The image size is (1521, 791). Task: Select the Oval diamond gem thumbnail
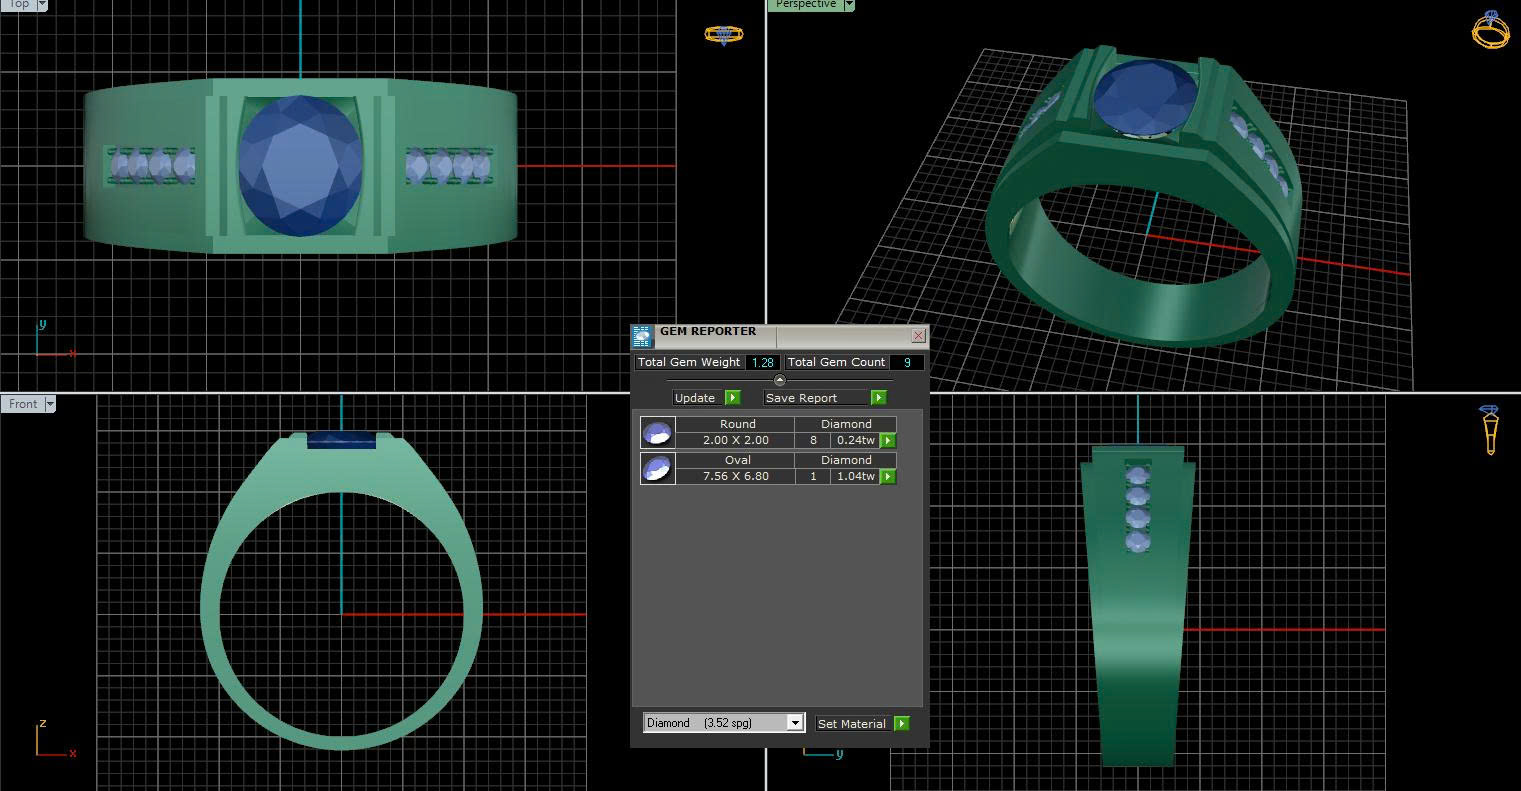pos(657,468)
